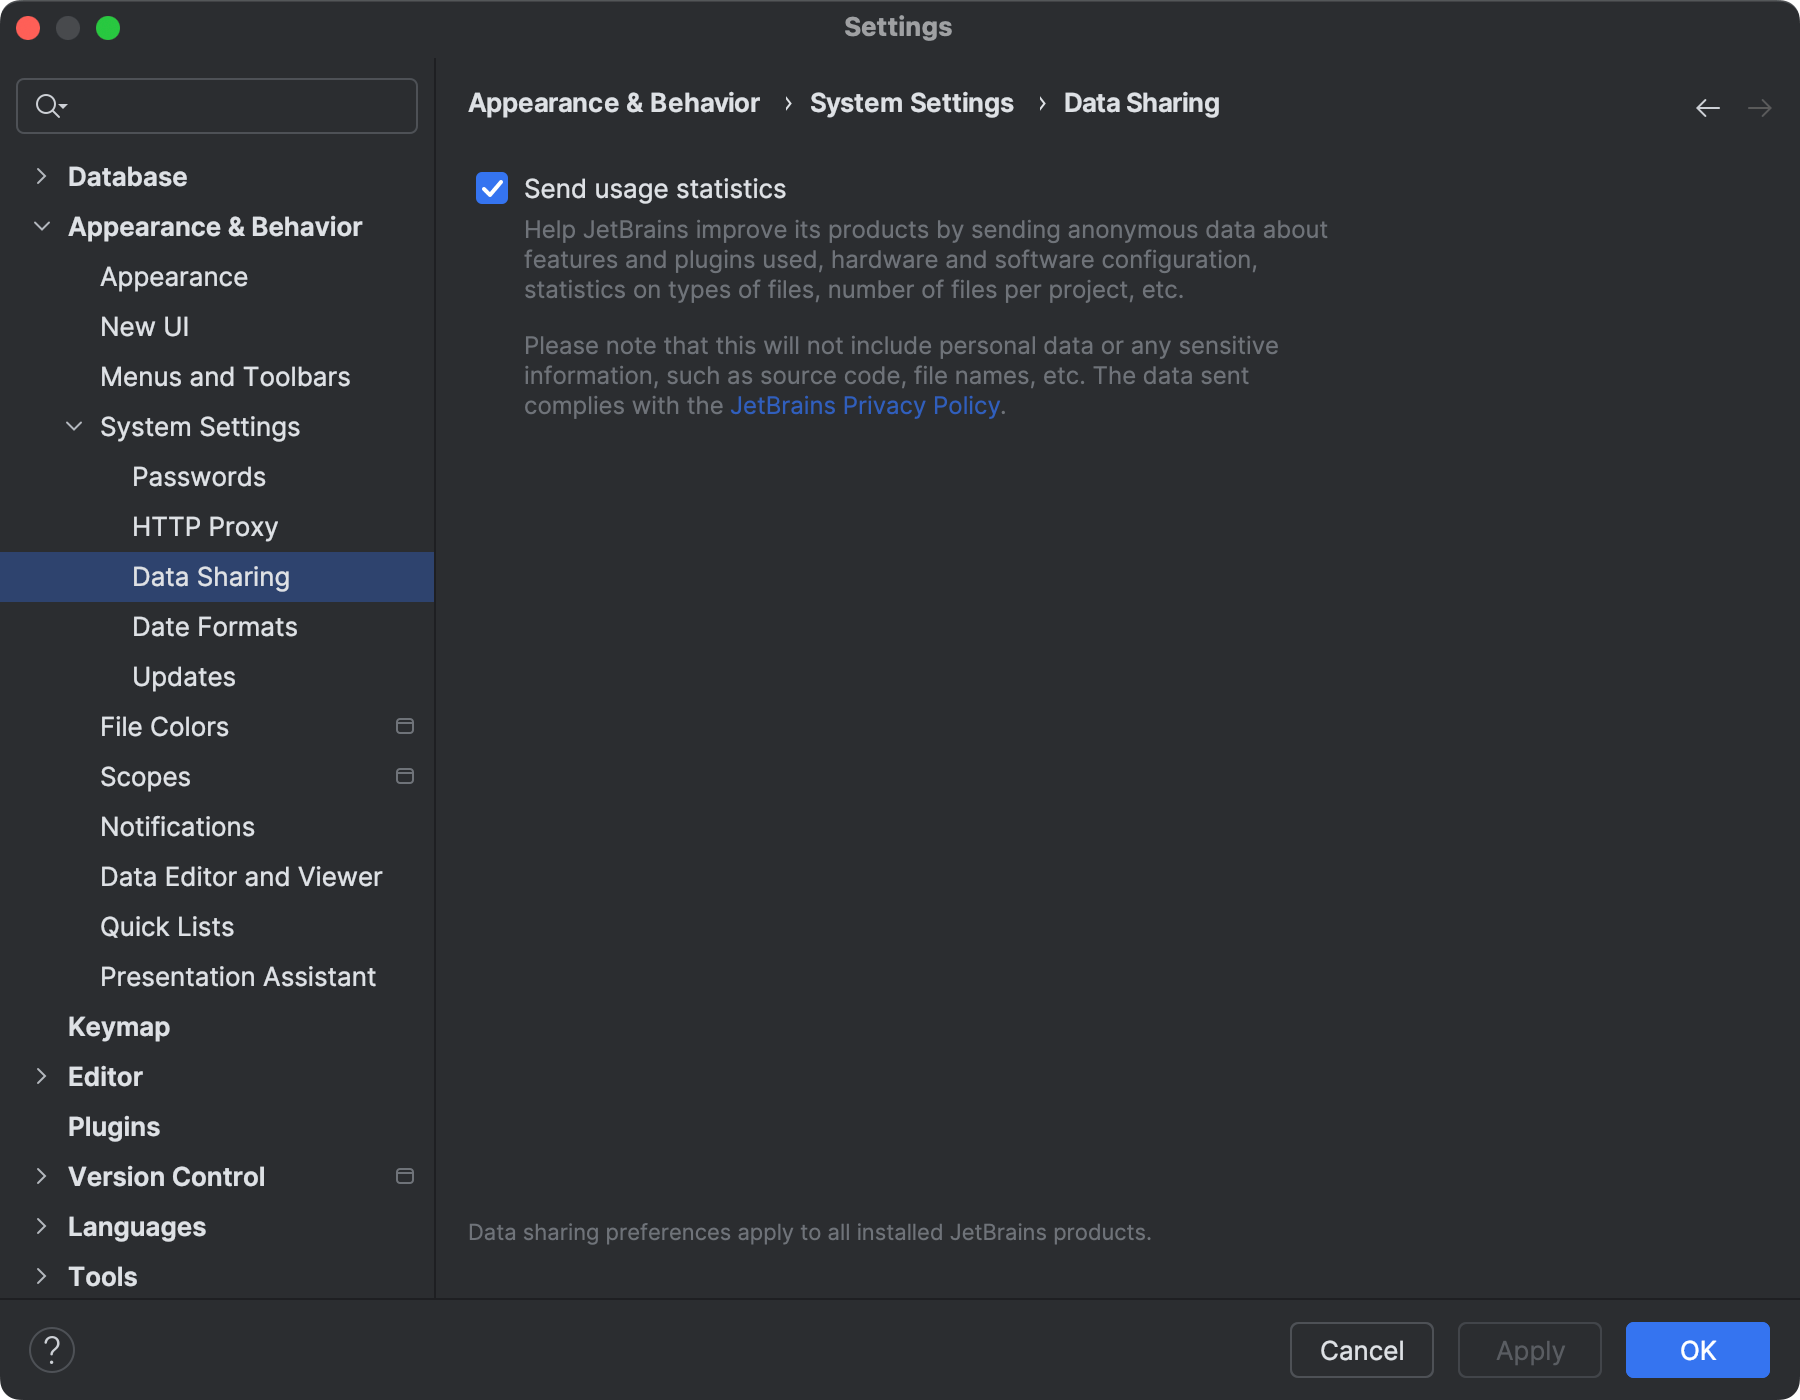Screen dimensions: 1800x1400
Task: Open Appearance & Behavior from the breadcrumb
Action: [x=613, y=102]
